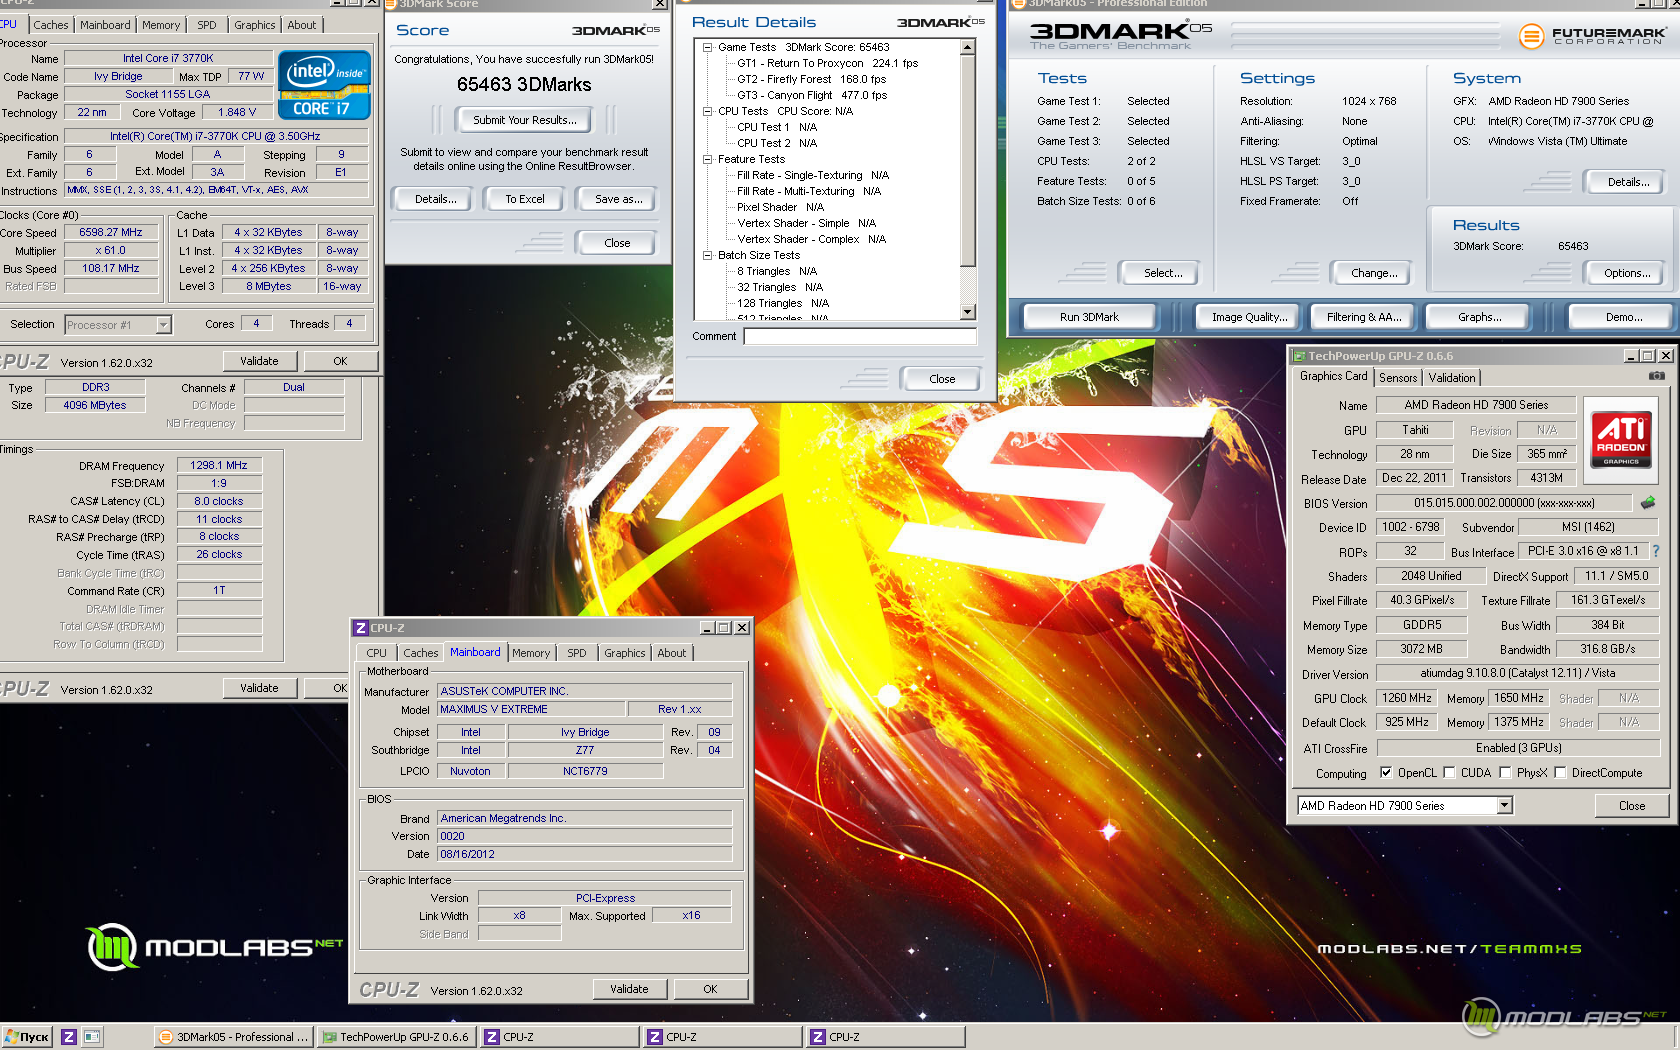Toggle the DirectCompute checkbox in GPU-Z
Screen dimensions: 1680x1050
(1560, 772)
